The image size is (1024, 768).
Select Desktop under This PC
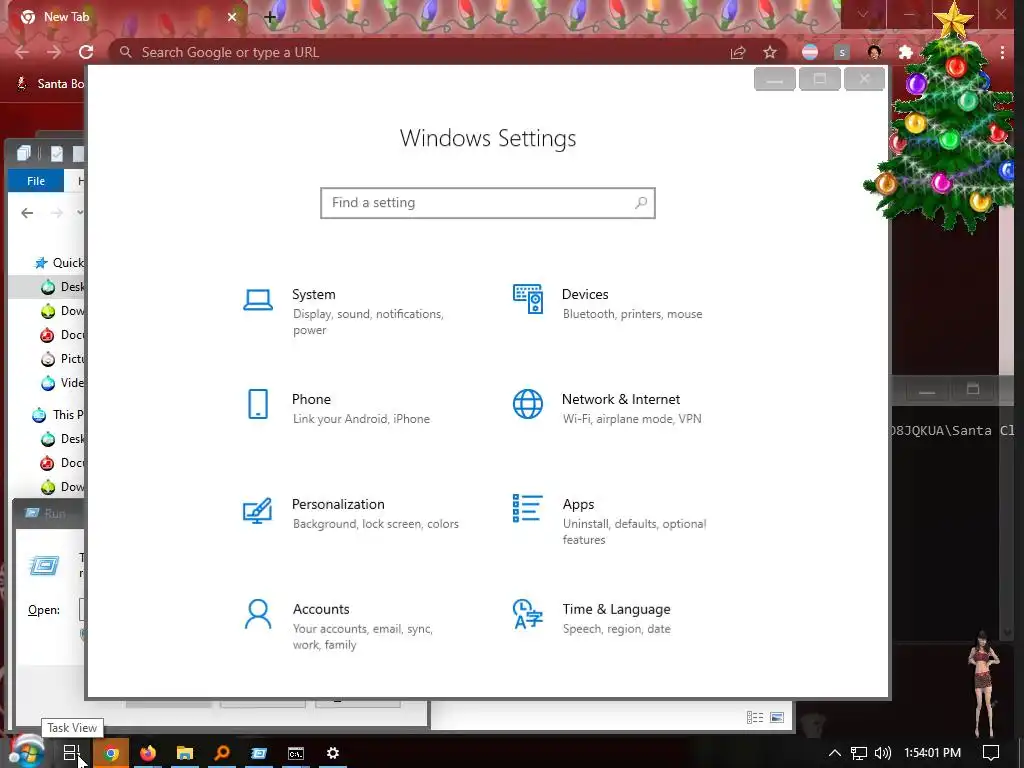(x=62, y=439)
